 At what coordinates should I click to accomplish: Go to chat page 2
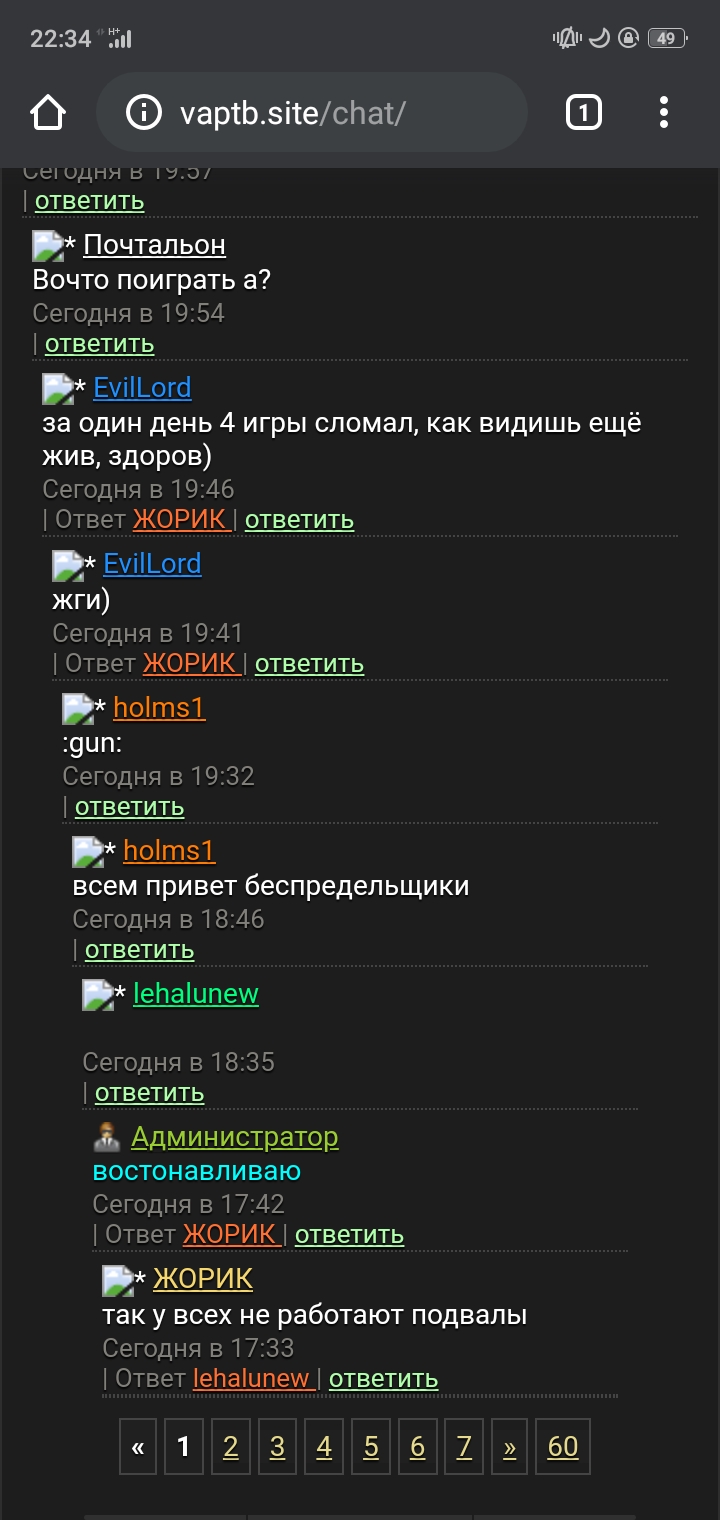tap(231, 1446)
